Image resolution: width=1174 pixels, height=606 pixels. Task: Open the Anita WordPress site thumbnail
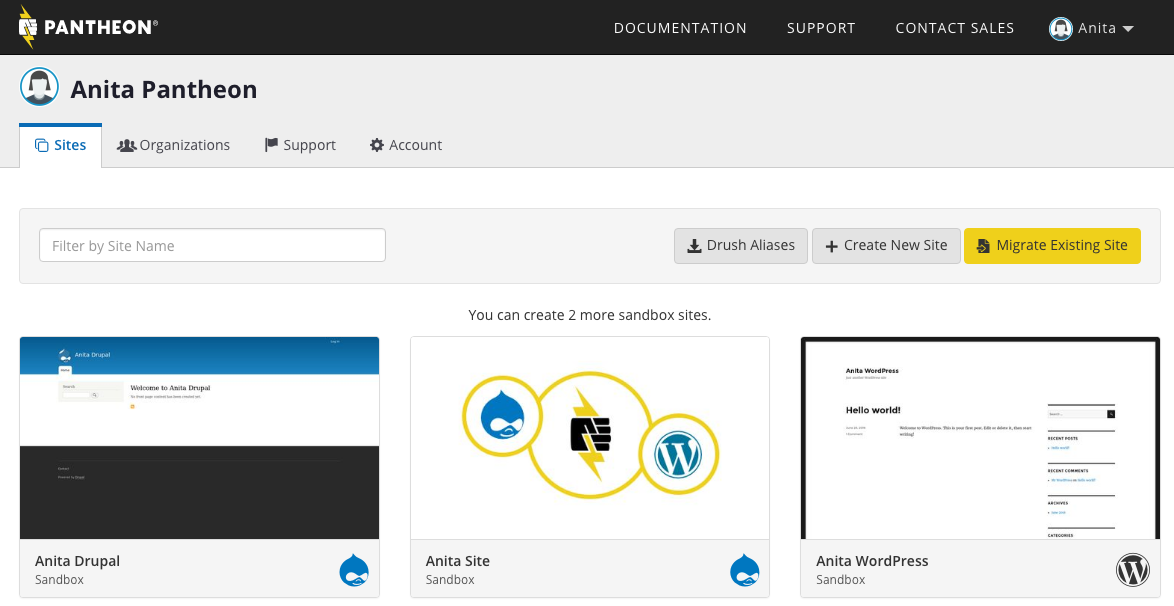[x=980, y=438]
